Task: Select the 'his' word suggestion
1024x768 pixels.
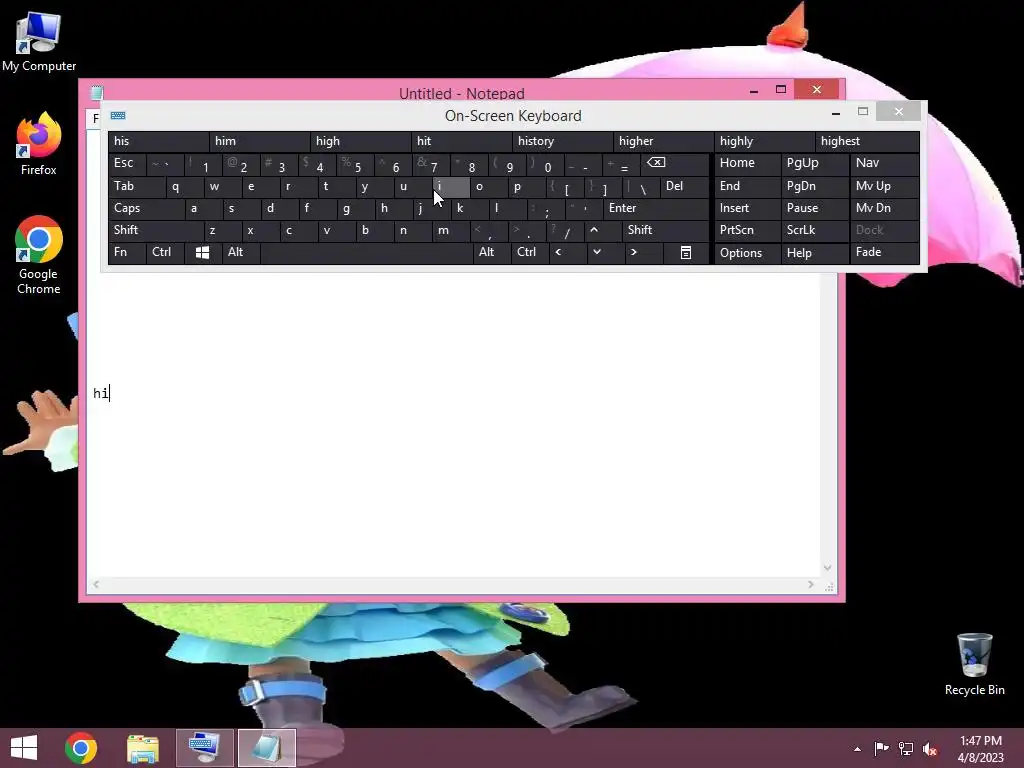Action: click(158, 141)
